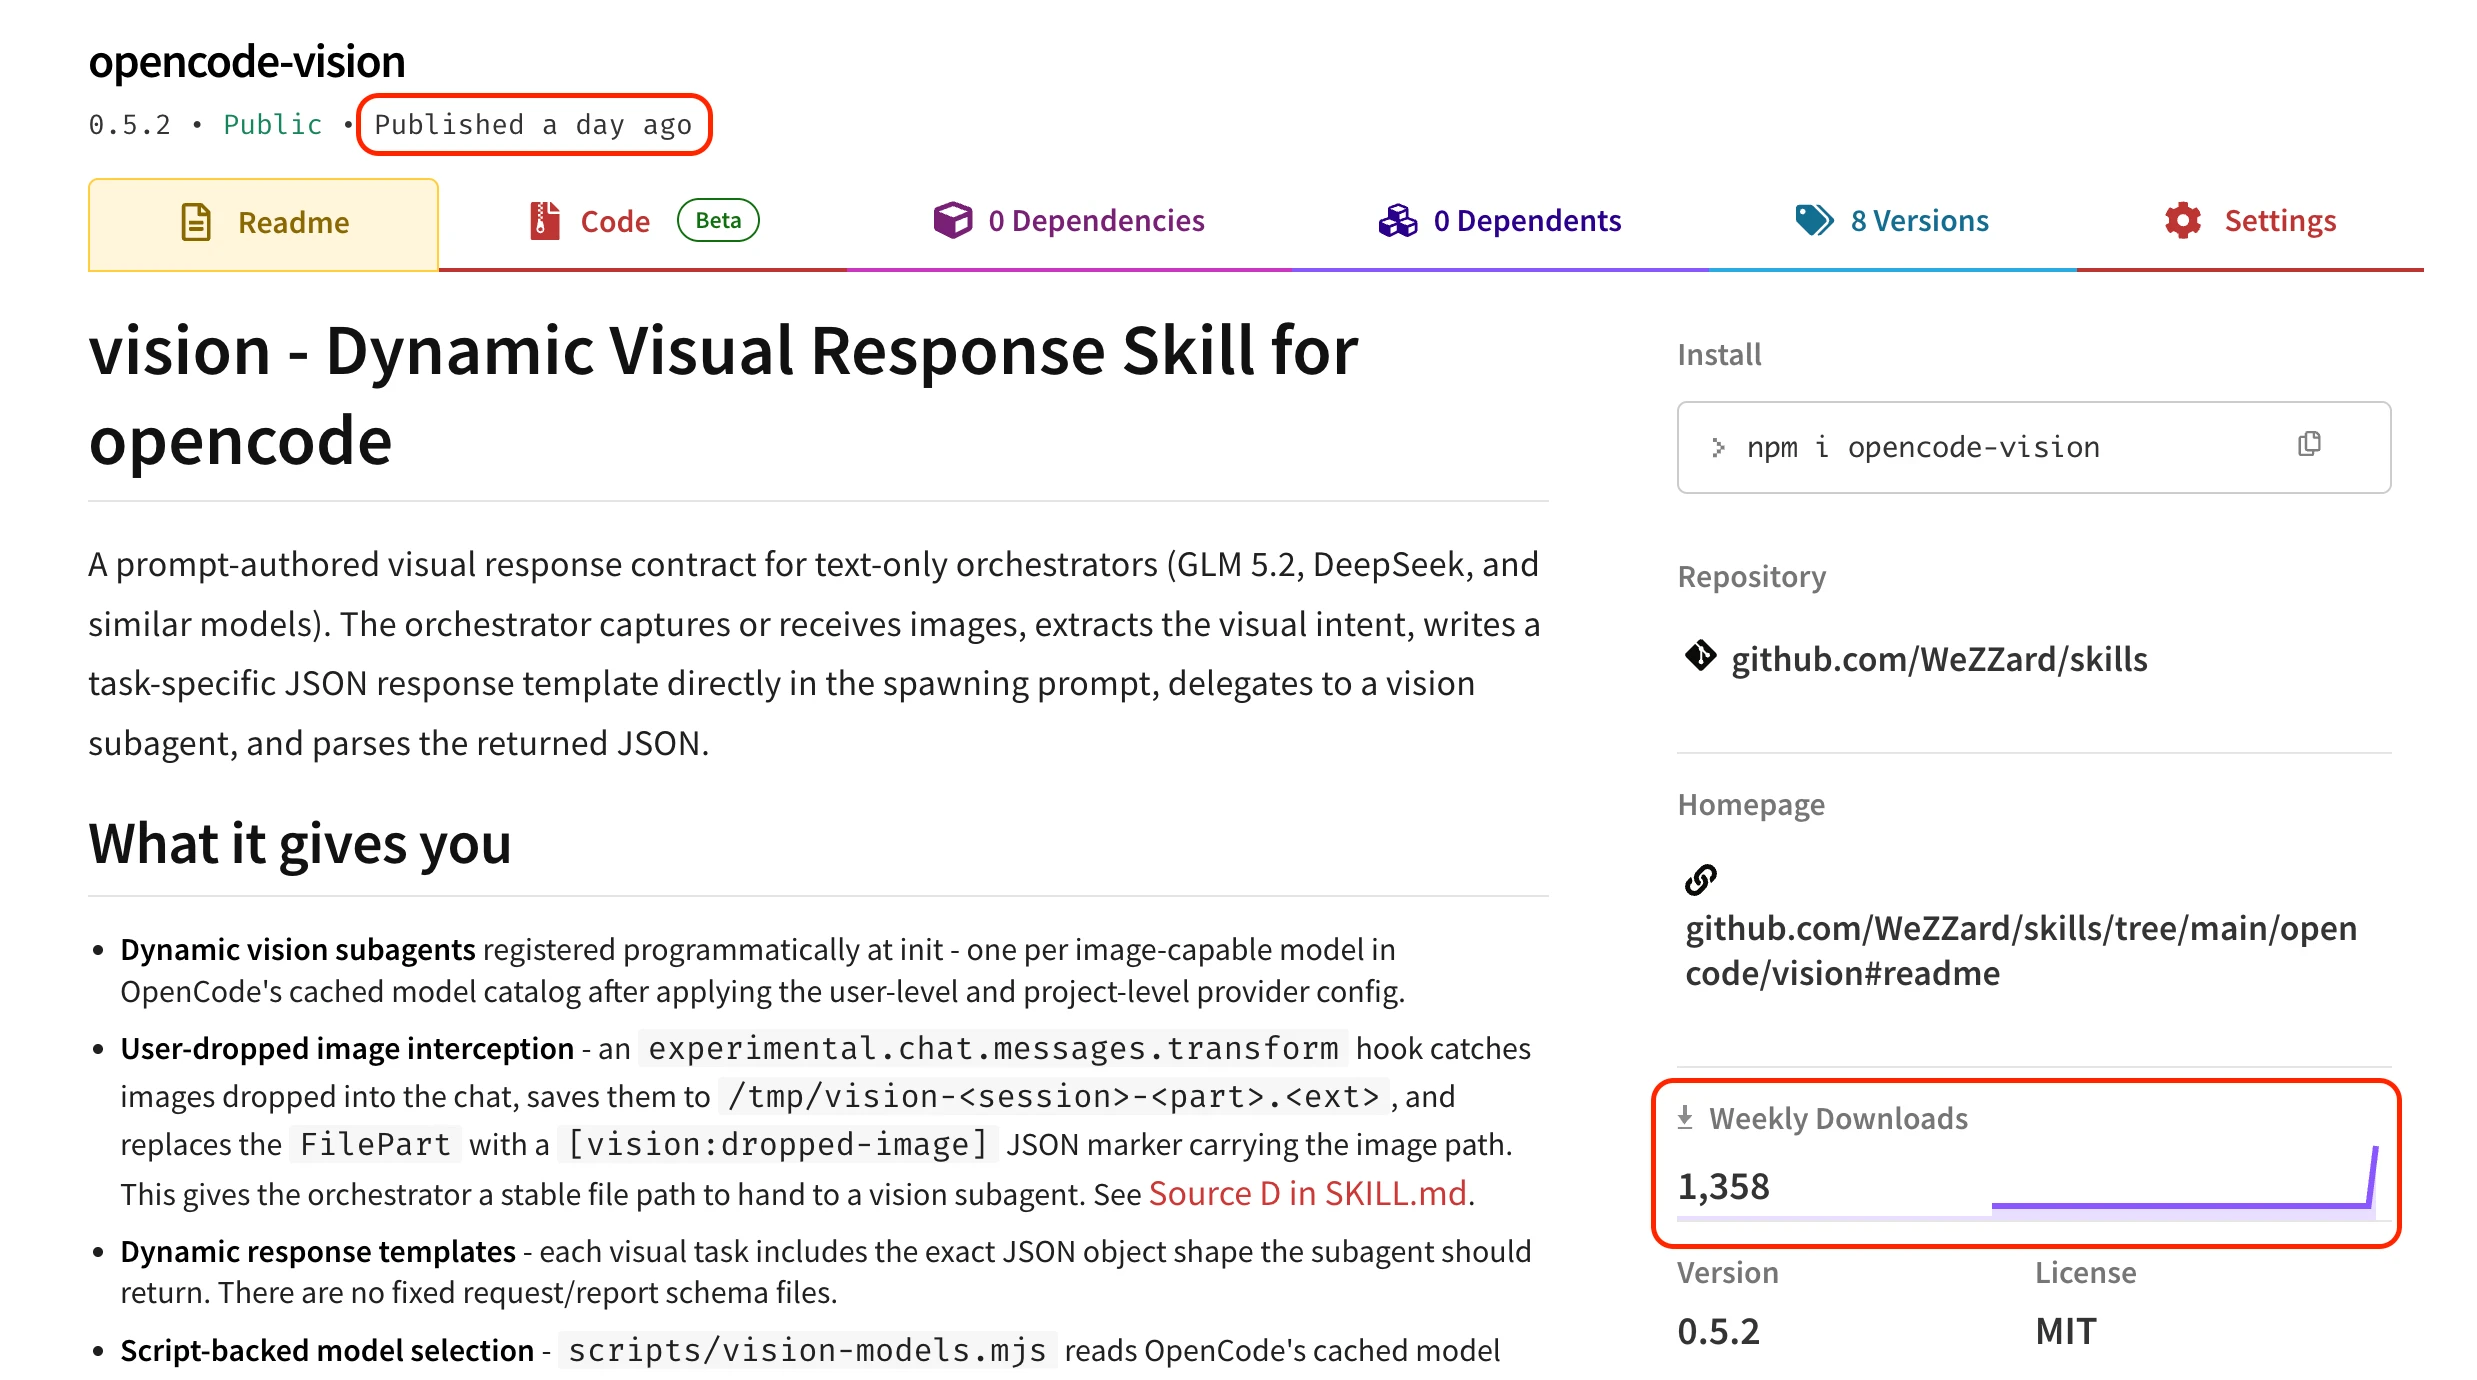
Task: Click the scripts/vision-models.mjs code text
Action: pos(807,1350)
